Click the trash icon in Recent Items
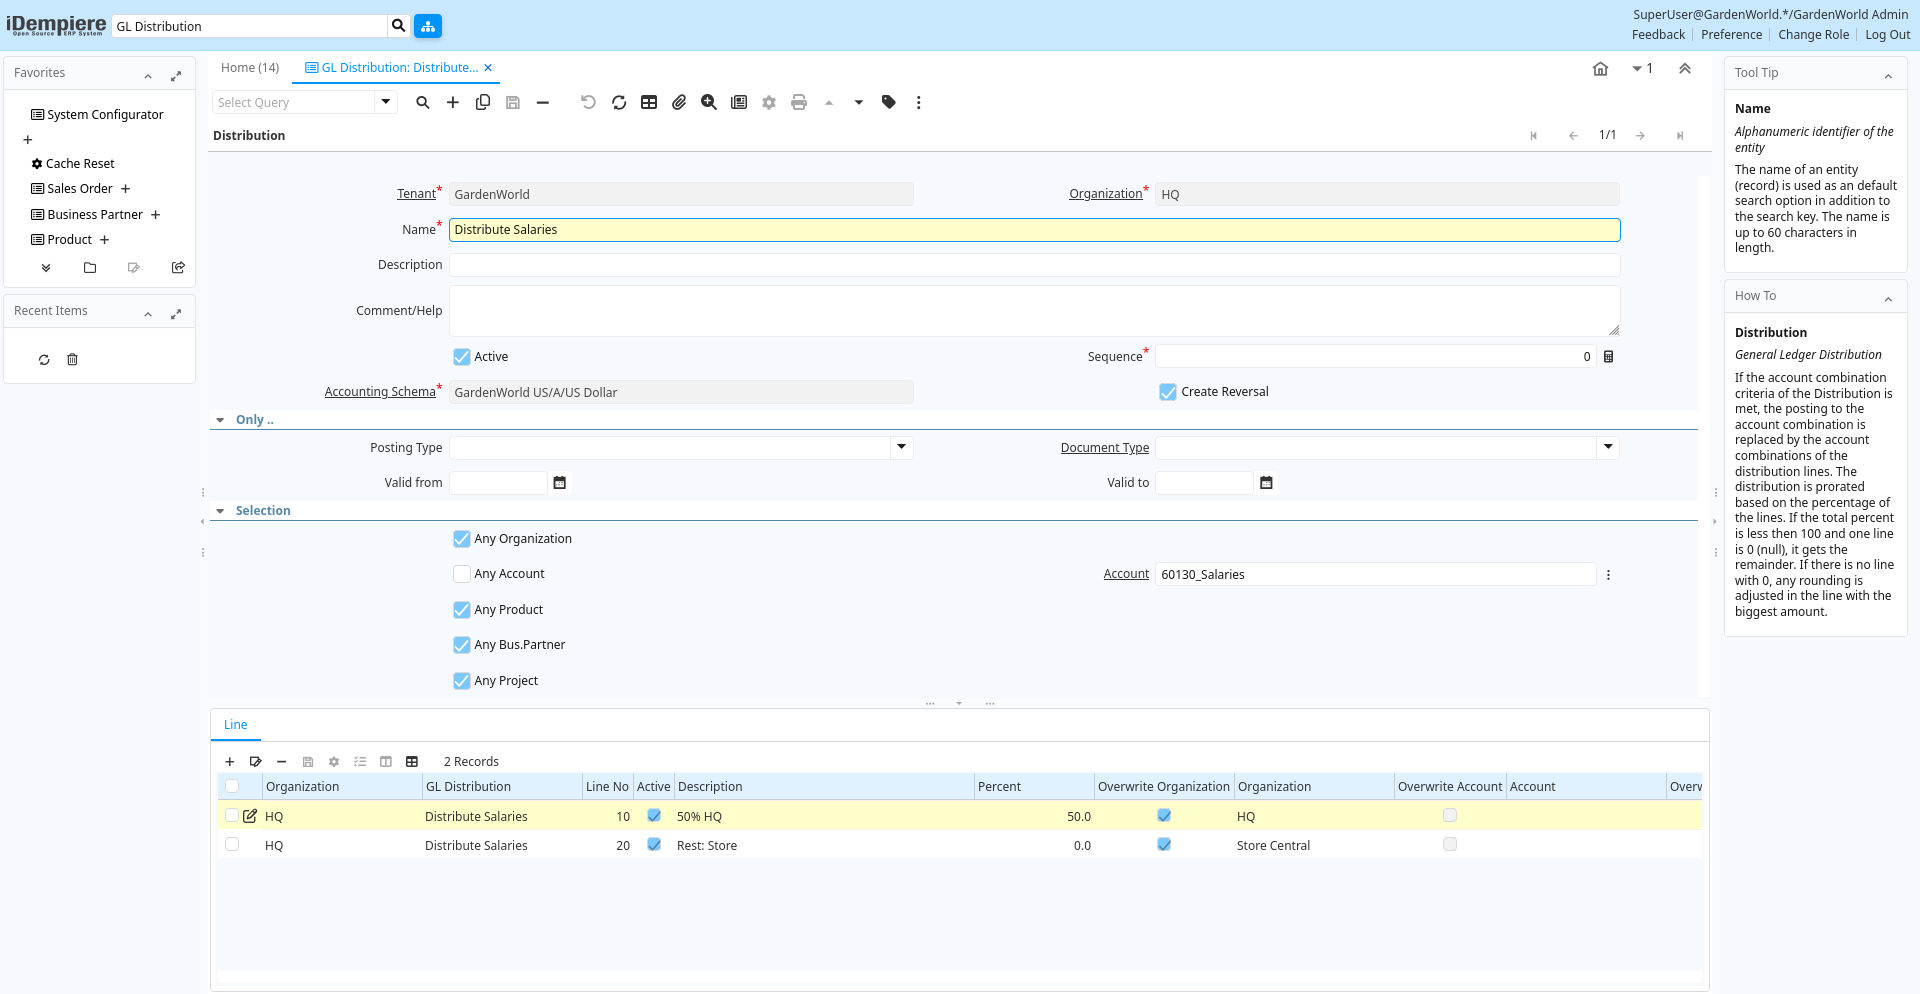This screenshot has height=994, width=1920. click(72, 360)
